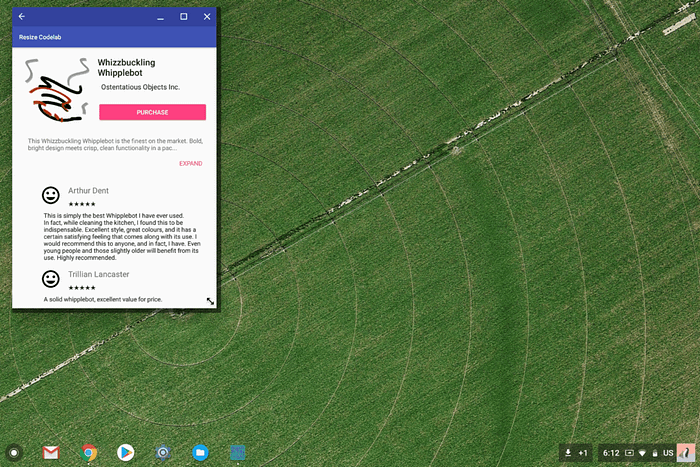Click the window resize corner handle
Screen dimensions: 700x467
pos(210,301)
